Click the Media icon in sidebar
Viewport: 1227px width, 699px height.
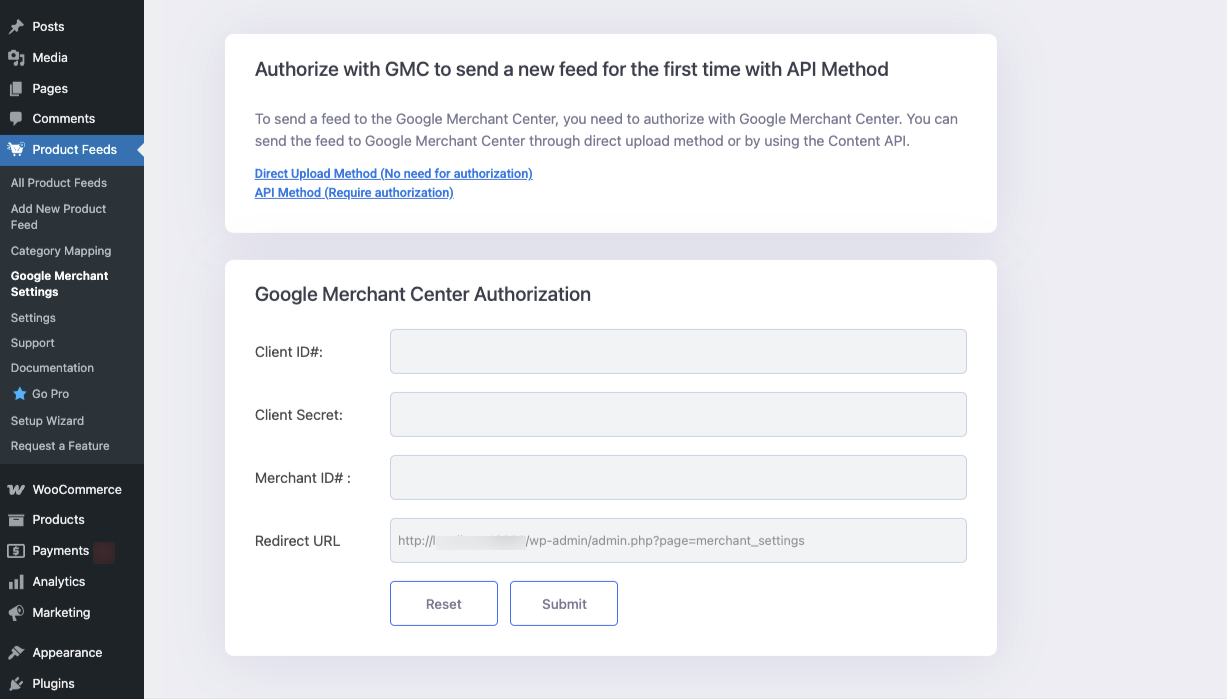point(16,58)
